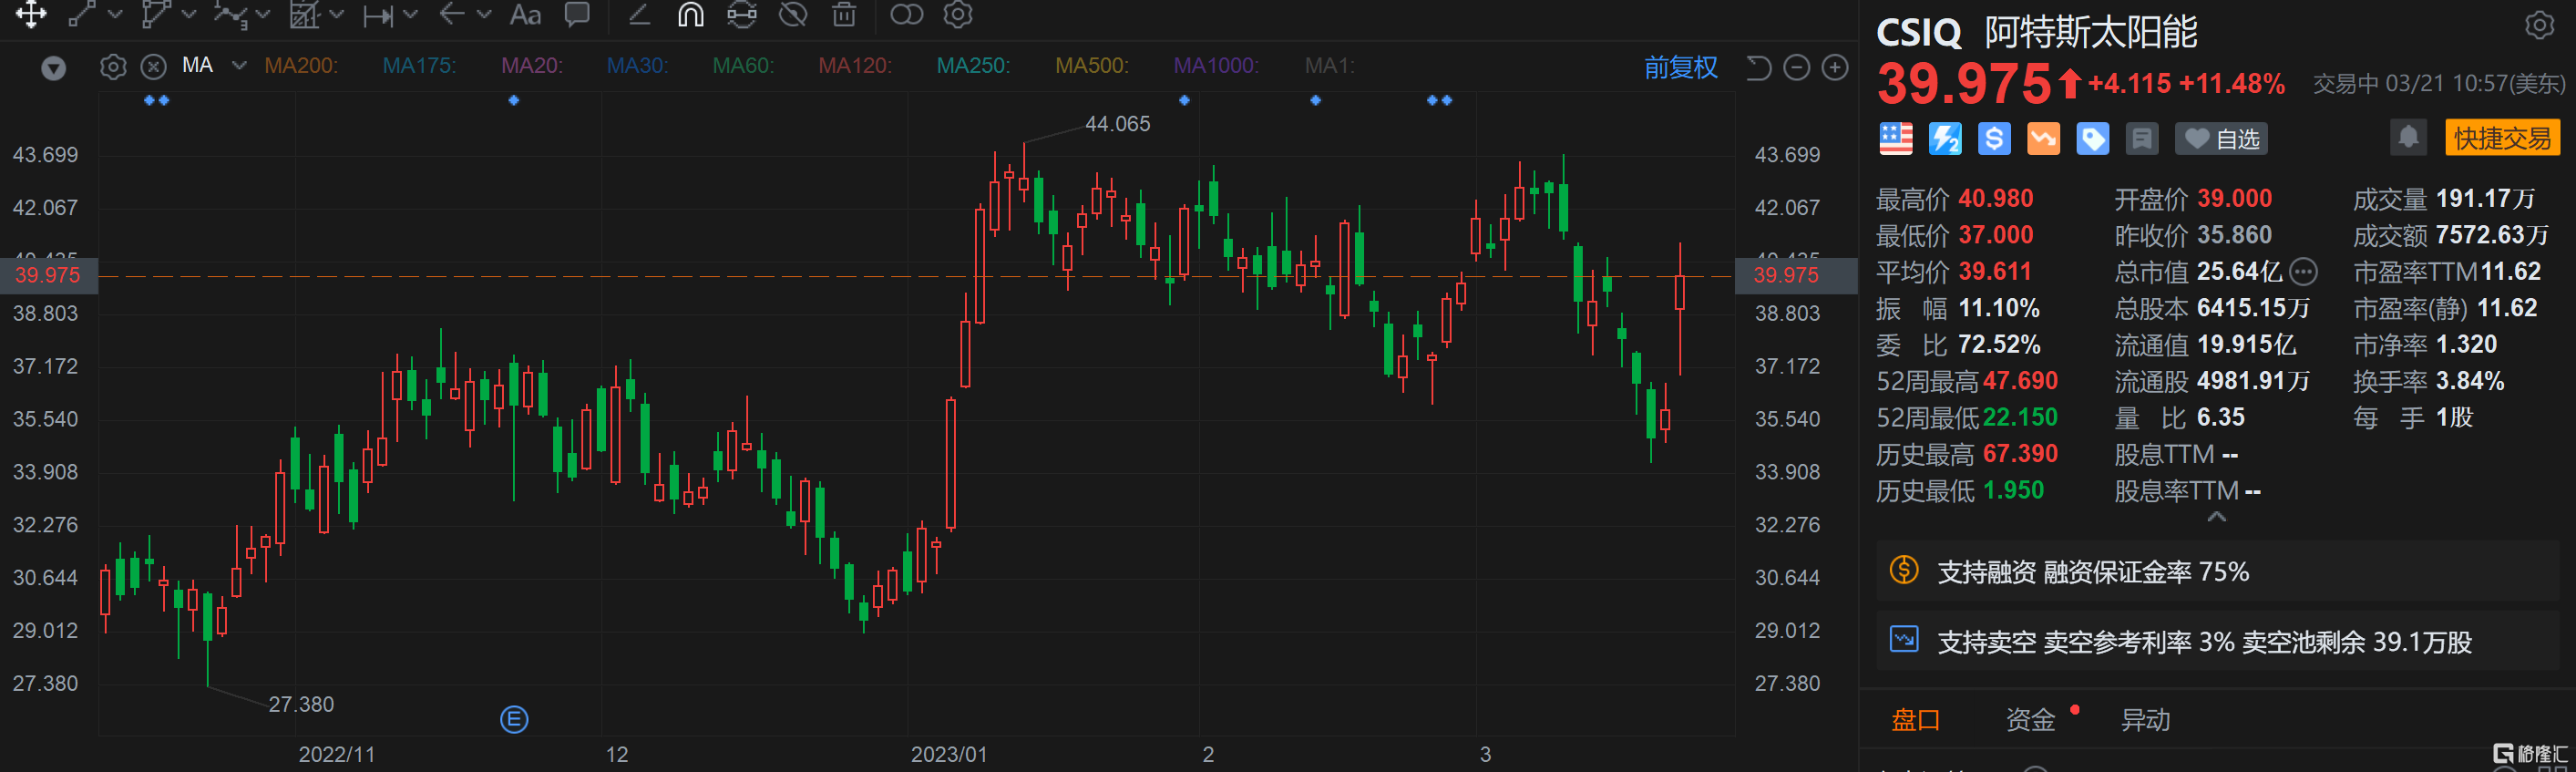Switch to the 盘口 tab
This screenshot has width=2576, height=772.
(1916, 720)
